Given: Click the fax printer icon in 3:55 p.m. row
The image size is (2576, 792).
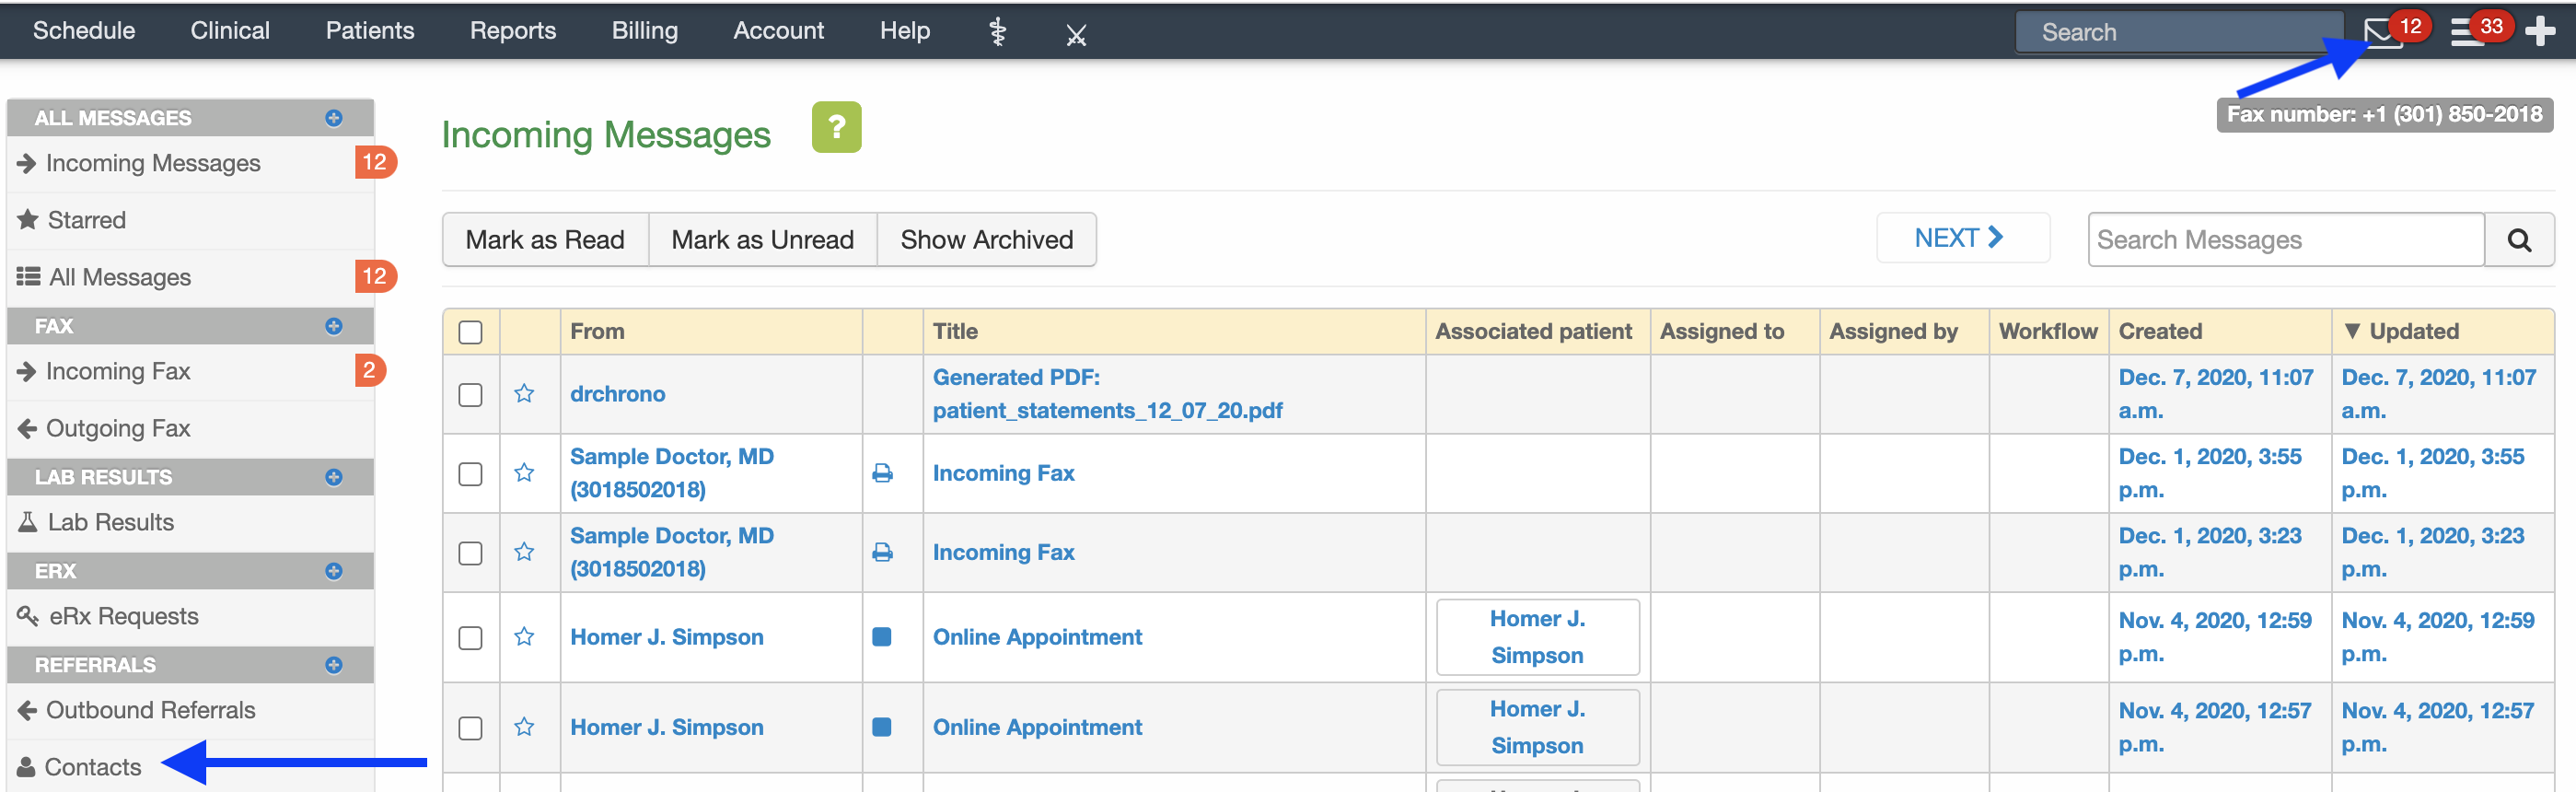Looking at the screenshot, I should tap(882, 473).
